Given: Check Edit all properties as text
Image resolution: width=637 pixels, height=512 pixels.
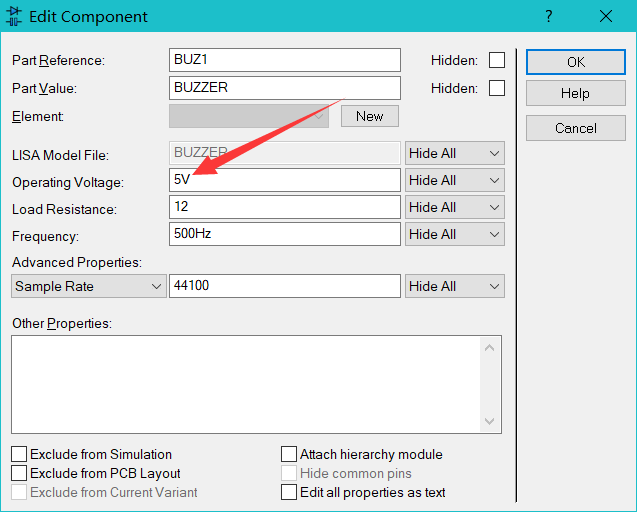Looking at the screenshot, I should pos(289,492).
